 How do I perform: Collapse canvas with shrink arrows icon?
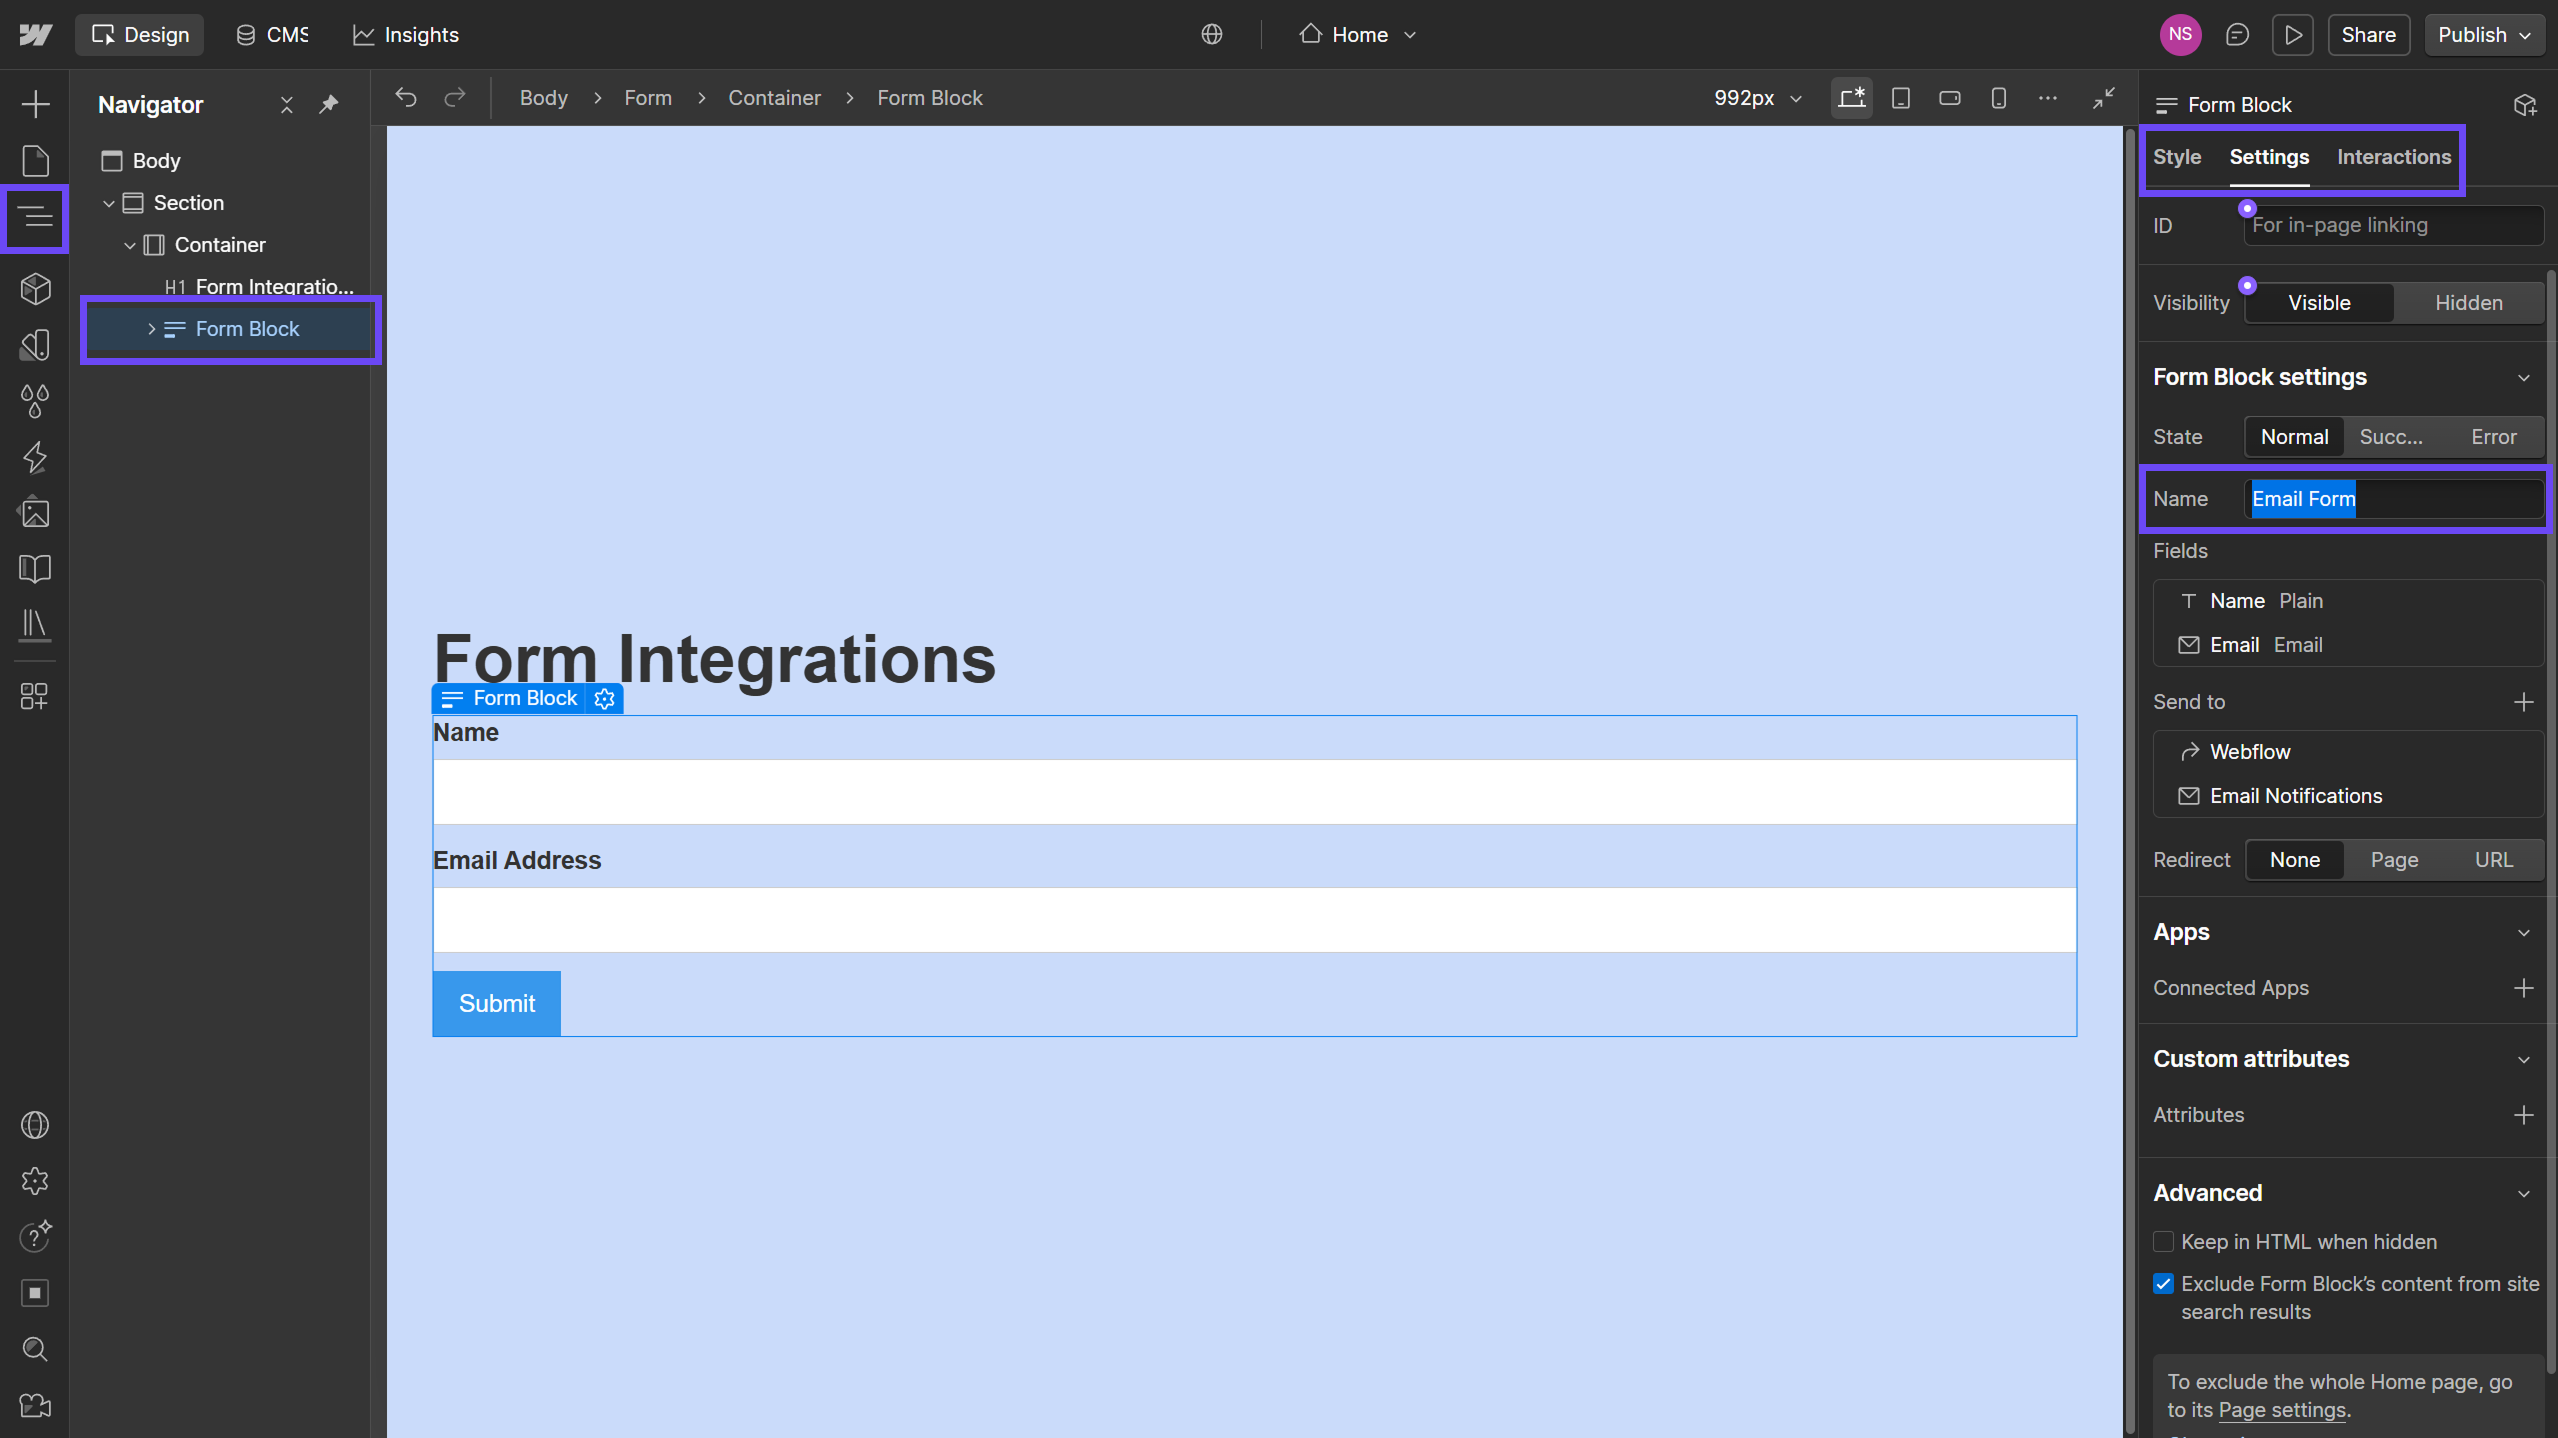[x=2104, y=98]
